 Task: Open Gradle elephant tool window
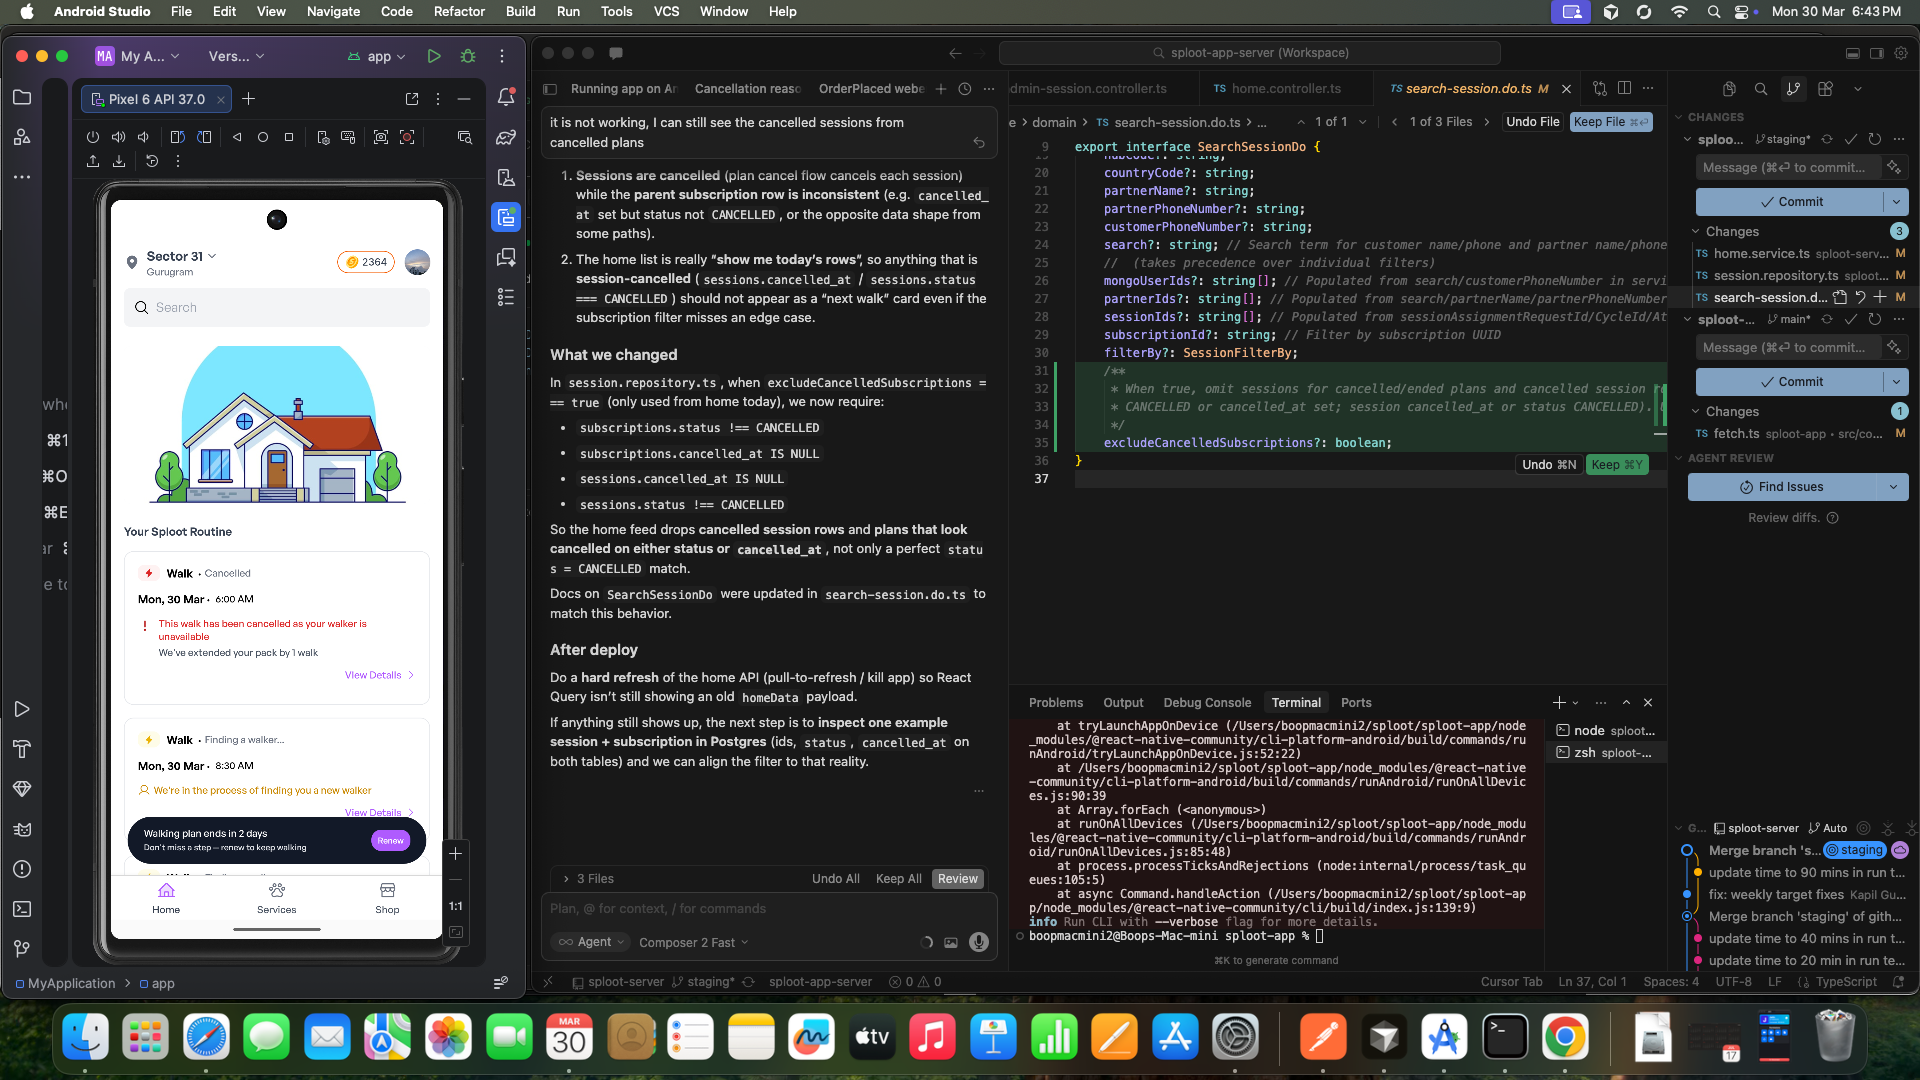point(506,137)
